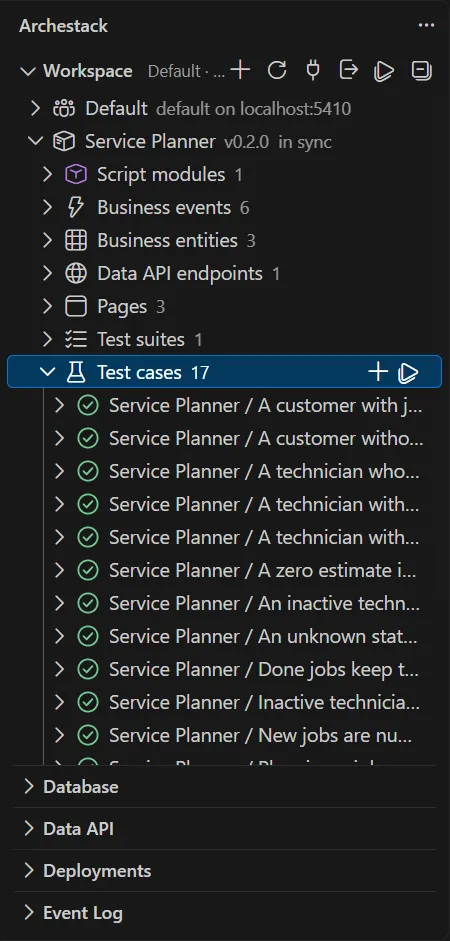The height and width of the screenshot is (941, 450).
Task: Click 'v0.2.0 in sync' status text
Action: 278,142
